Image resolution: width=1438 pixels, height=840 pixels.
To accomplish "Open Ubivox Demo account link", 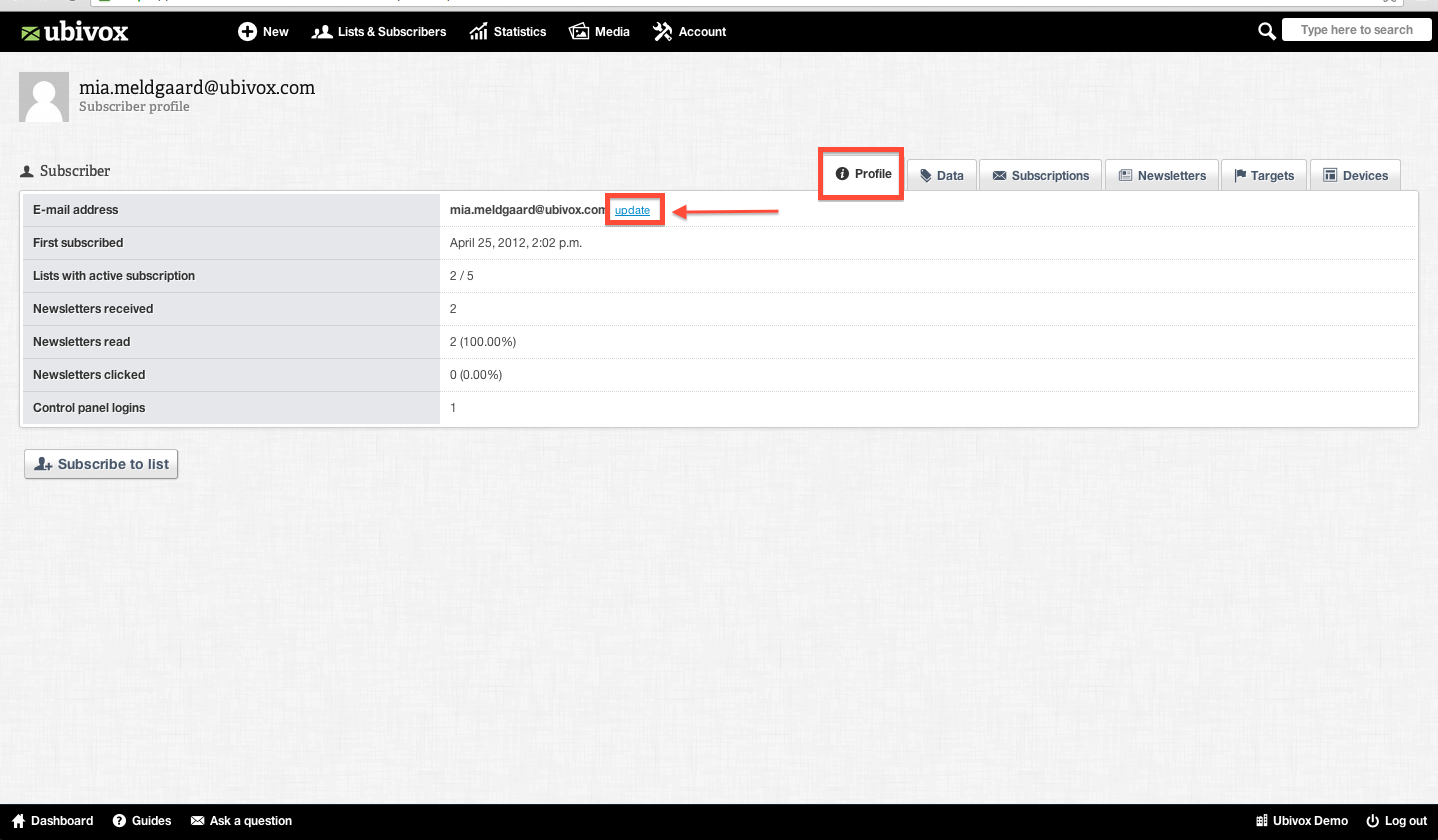I will tap(1301, 821).
